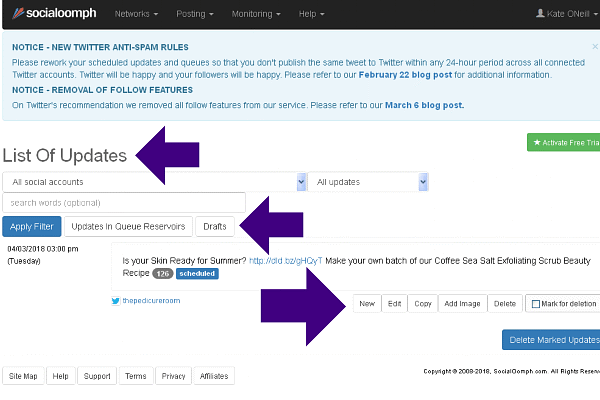The width and height of the screenshot is (600, 400).
Task: Click the search words input field
Action: (124, 203)
